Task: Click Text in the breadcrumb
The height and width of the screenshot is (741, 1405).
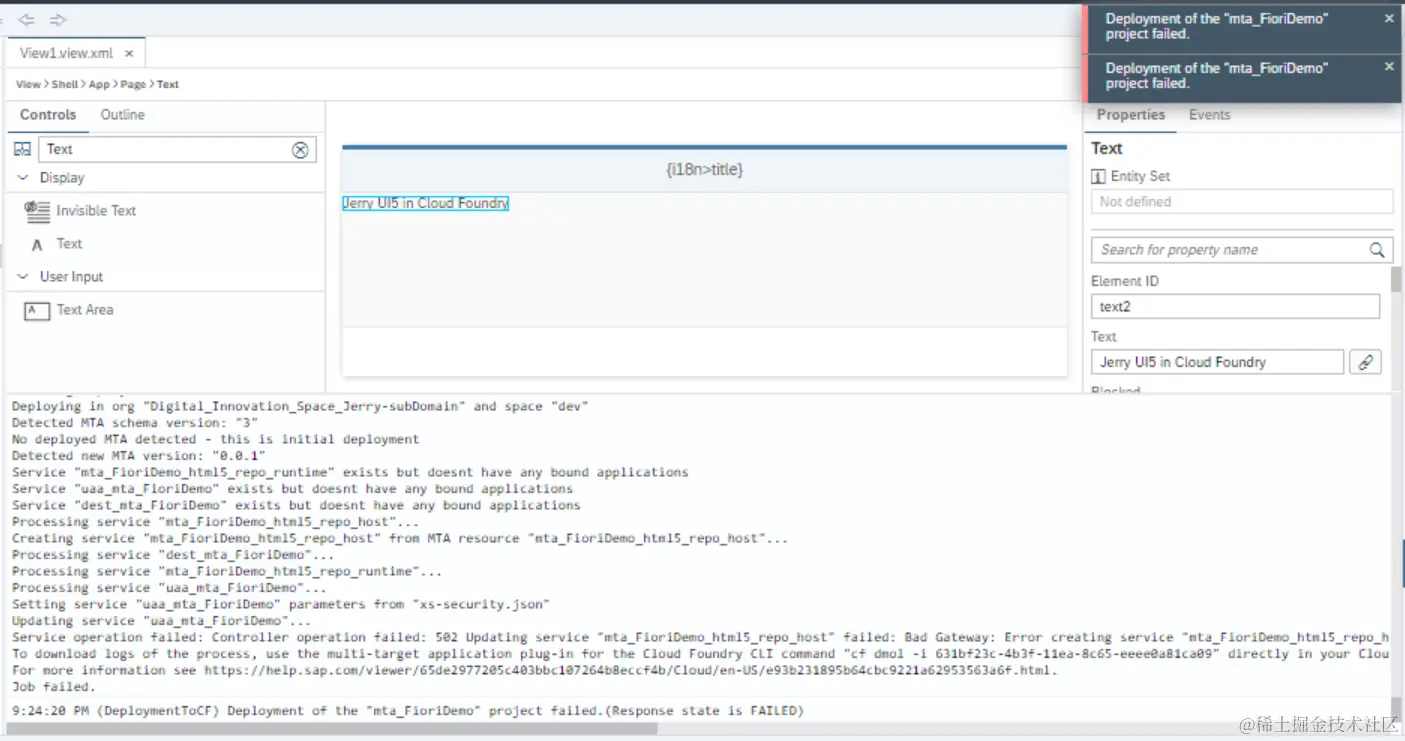Action: 168,84
